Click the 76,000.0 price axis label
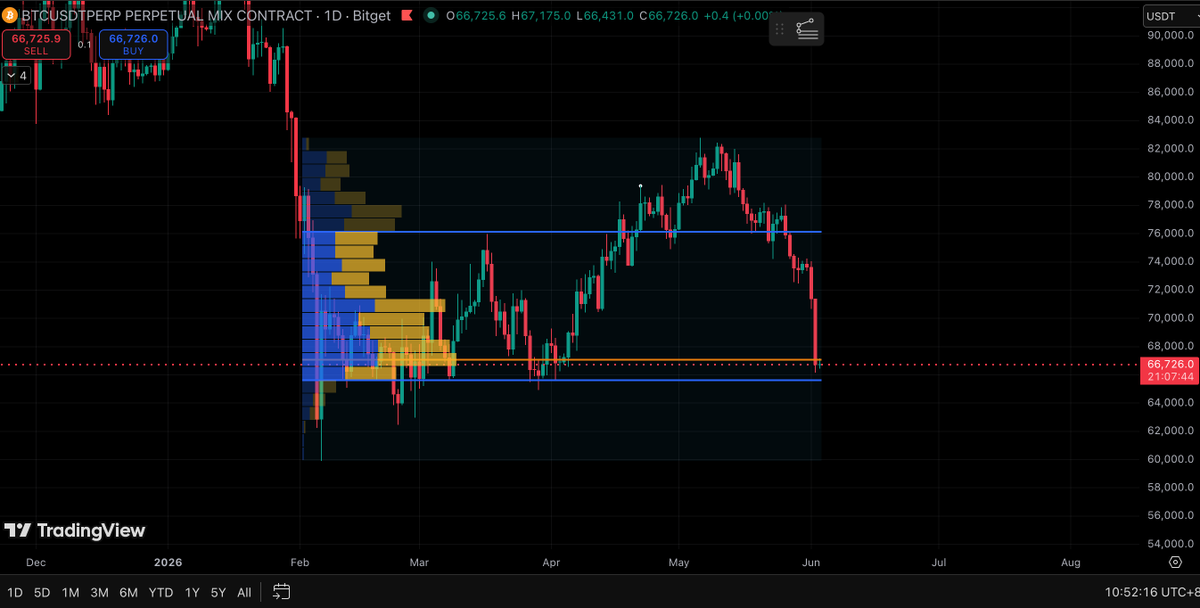This screenshot has width=1200, height=608. pyautogui.click(x=1169, y=233)
